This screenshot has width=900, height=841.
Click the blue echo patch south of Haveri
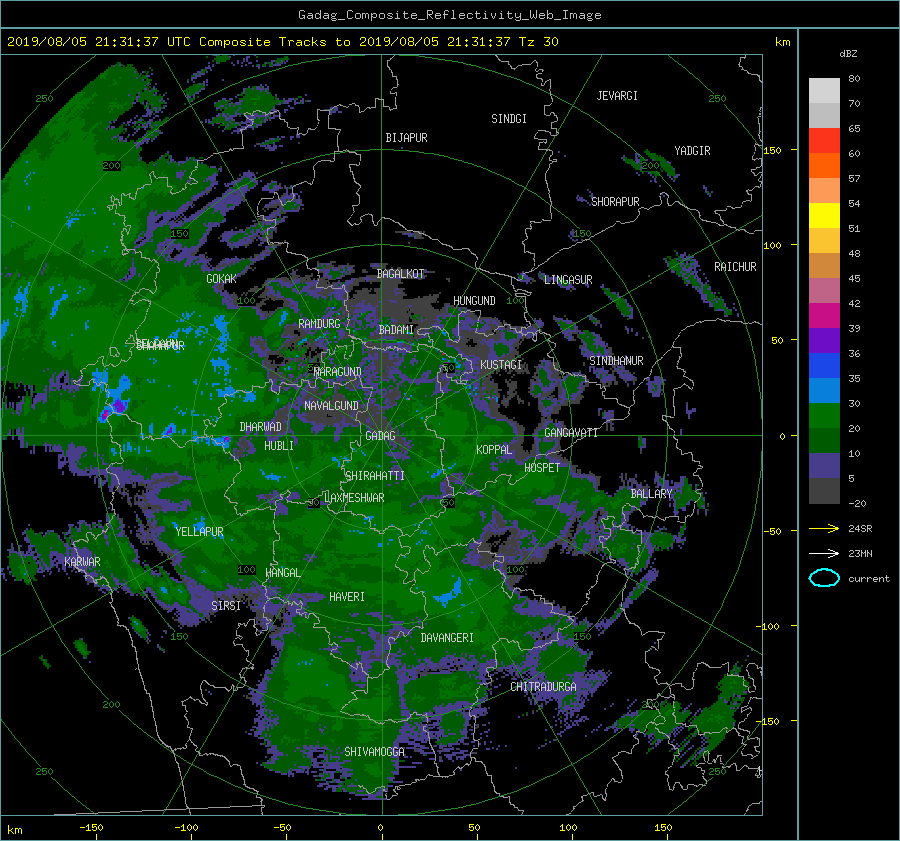click(x=449, y=594)
